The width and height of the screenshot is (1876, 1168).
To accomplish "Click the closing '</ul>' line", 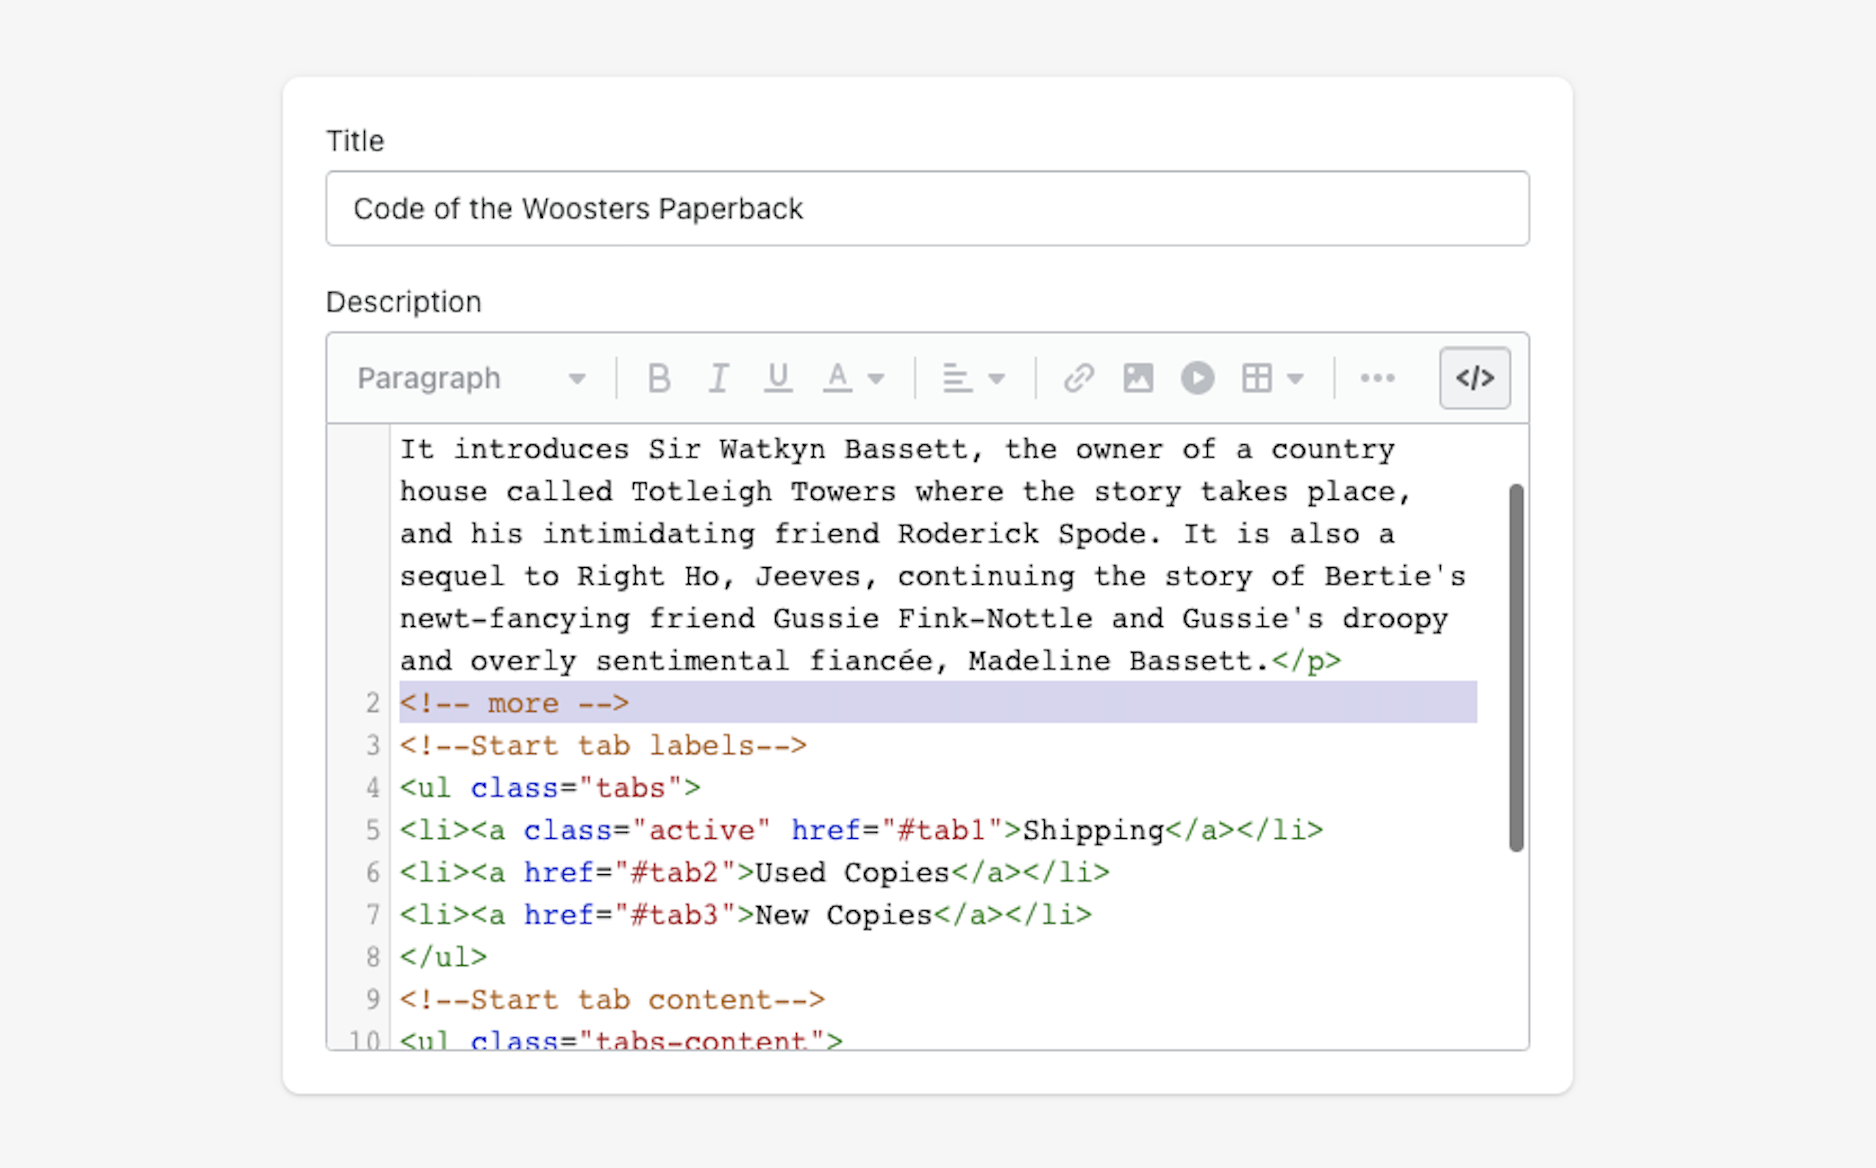I will tap(443, 957).
